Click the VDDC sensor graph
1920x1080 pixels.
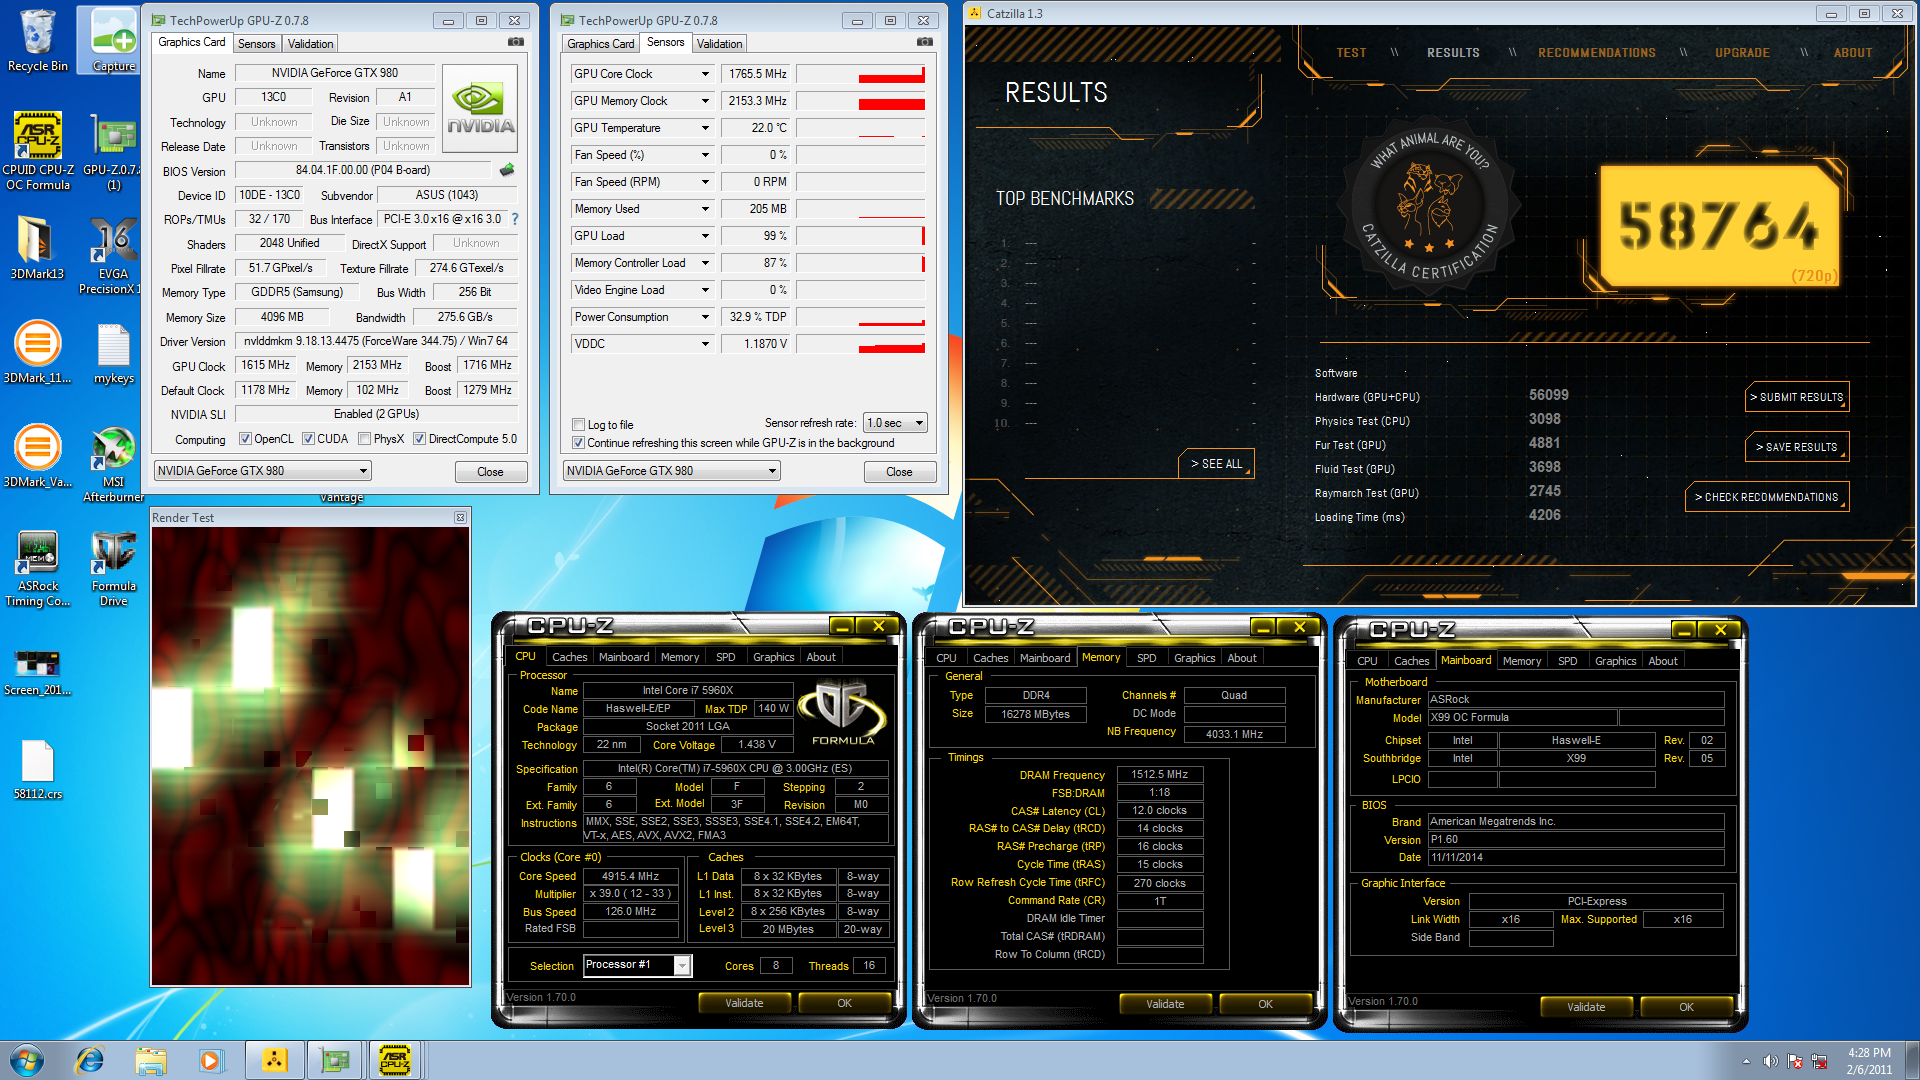pyautogui.click(x=861, y=344)
